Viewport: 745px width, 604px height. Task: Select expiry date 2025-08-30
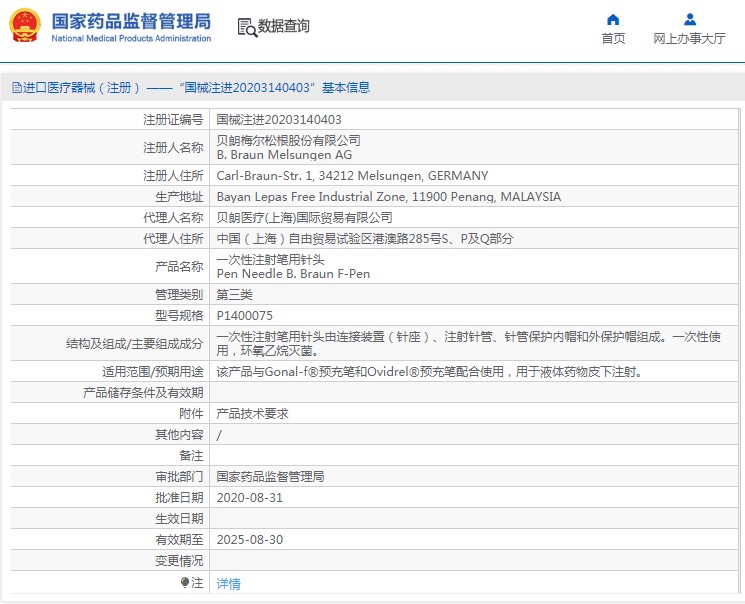pos(249,540)
